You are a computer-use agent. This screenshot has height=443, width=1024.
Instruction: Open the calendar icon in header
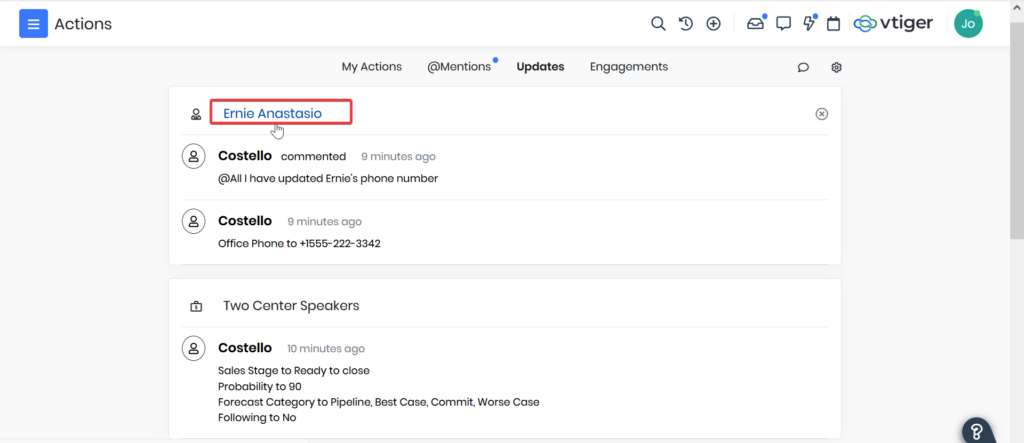coord(833,23)
